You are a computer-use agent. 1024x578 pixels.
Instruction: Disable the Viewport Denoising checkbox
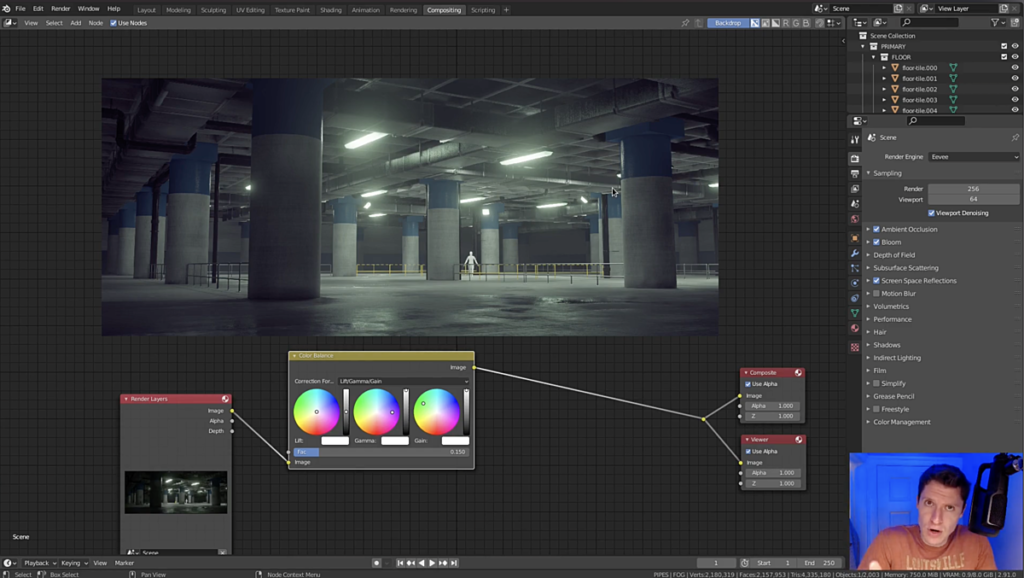click(931, 213)
